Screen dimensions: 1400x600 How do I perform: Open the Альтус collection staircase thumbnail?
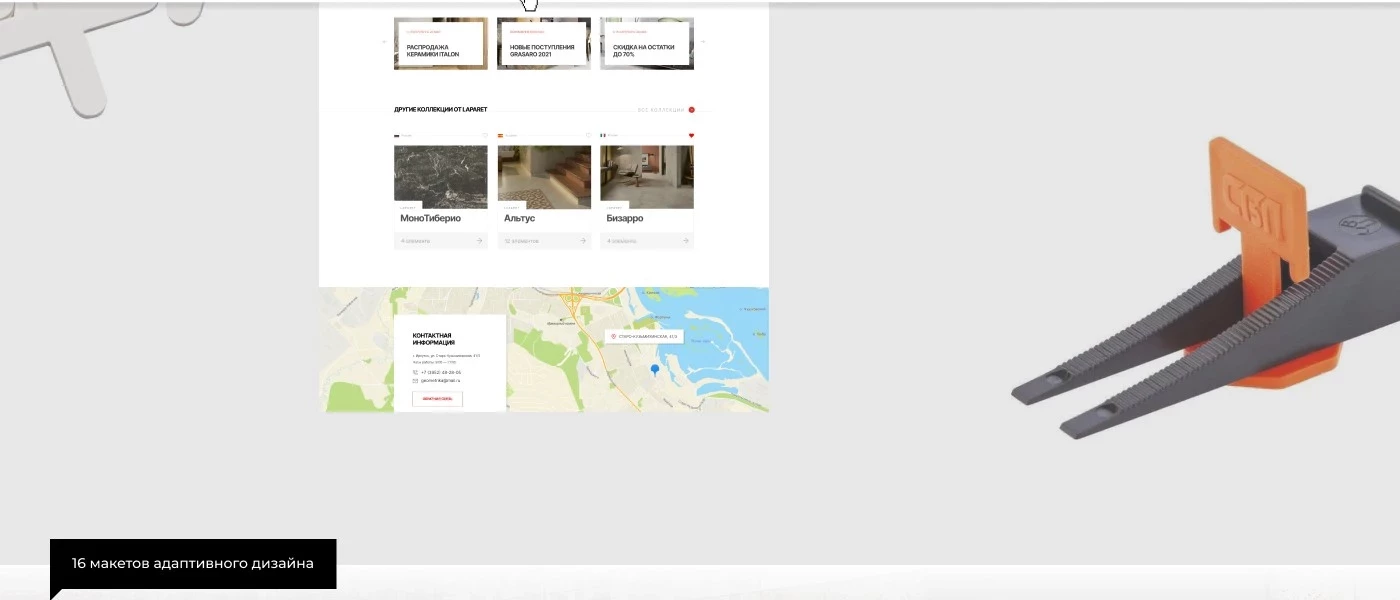point(544,176)
